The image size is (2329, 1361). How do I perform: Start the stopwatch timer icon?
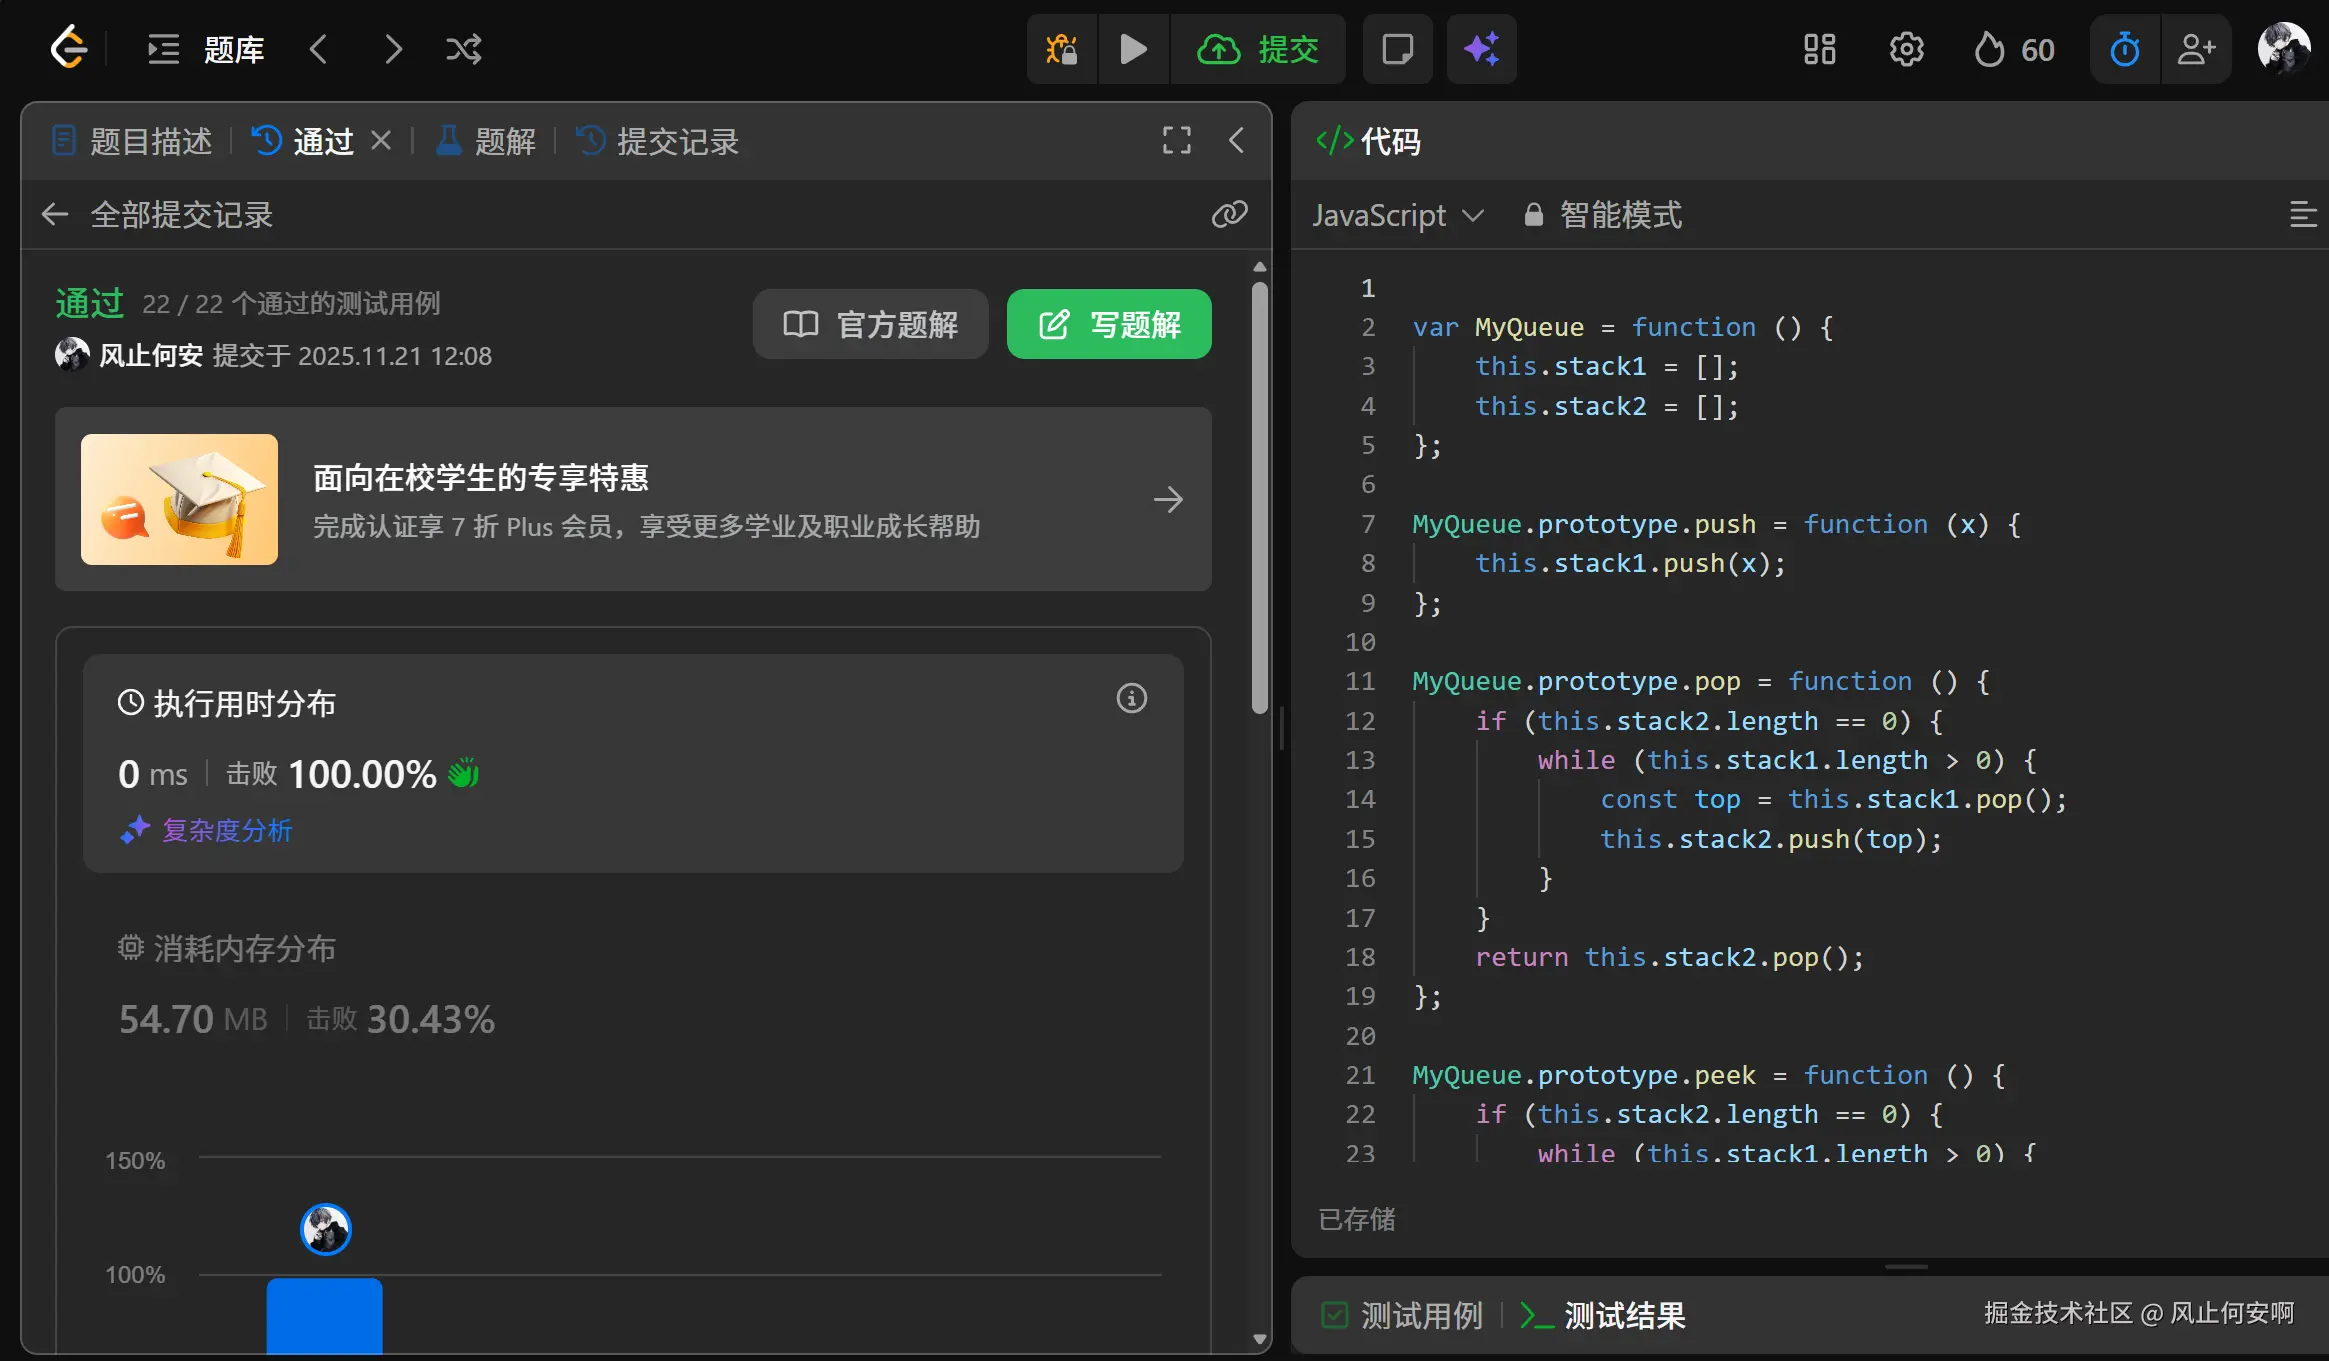[2124, 49]
